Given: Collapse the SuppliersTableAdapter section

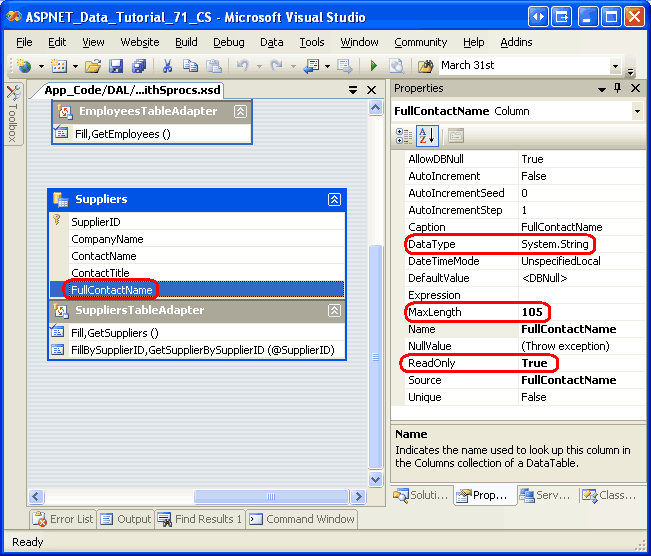Looking at the screenshot, I should pyautogui.click(x=334, y=311).
